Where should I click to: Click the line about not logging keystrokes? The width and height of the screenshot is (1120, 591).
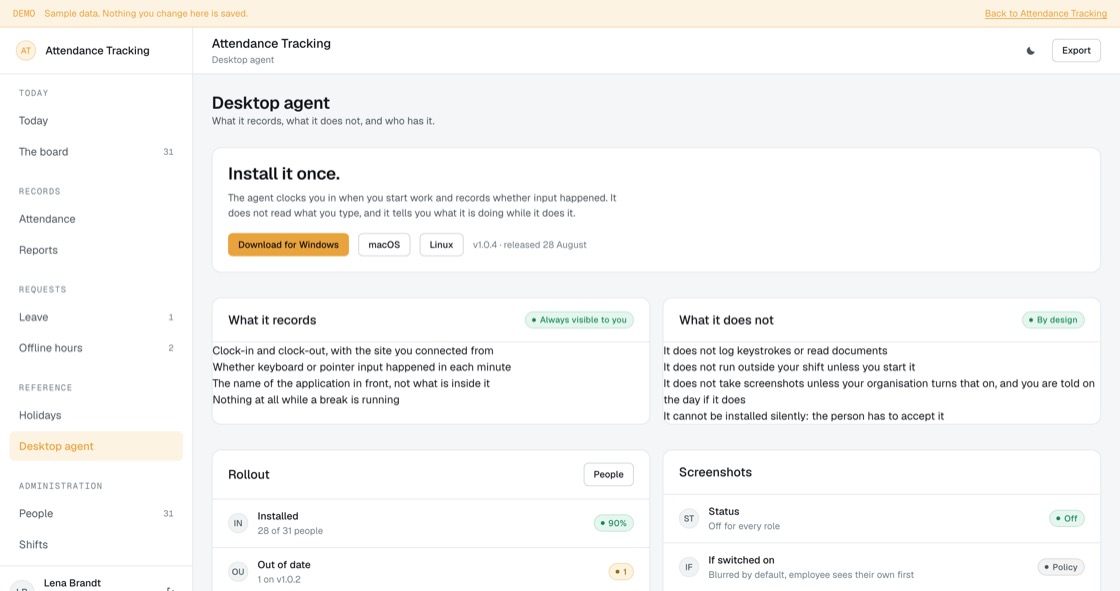click(775, 351)
